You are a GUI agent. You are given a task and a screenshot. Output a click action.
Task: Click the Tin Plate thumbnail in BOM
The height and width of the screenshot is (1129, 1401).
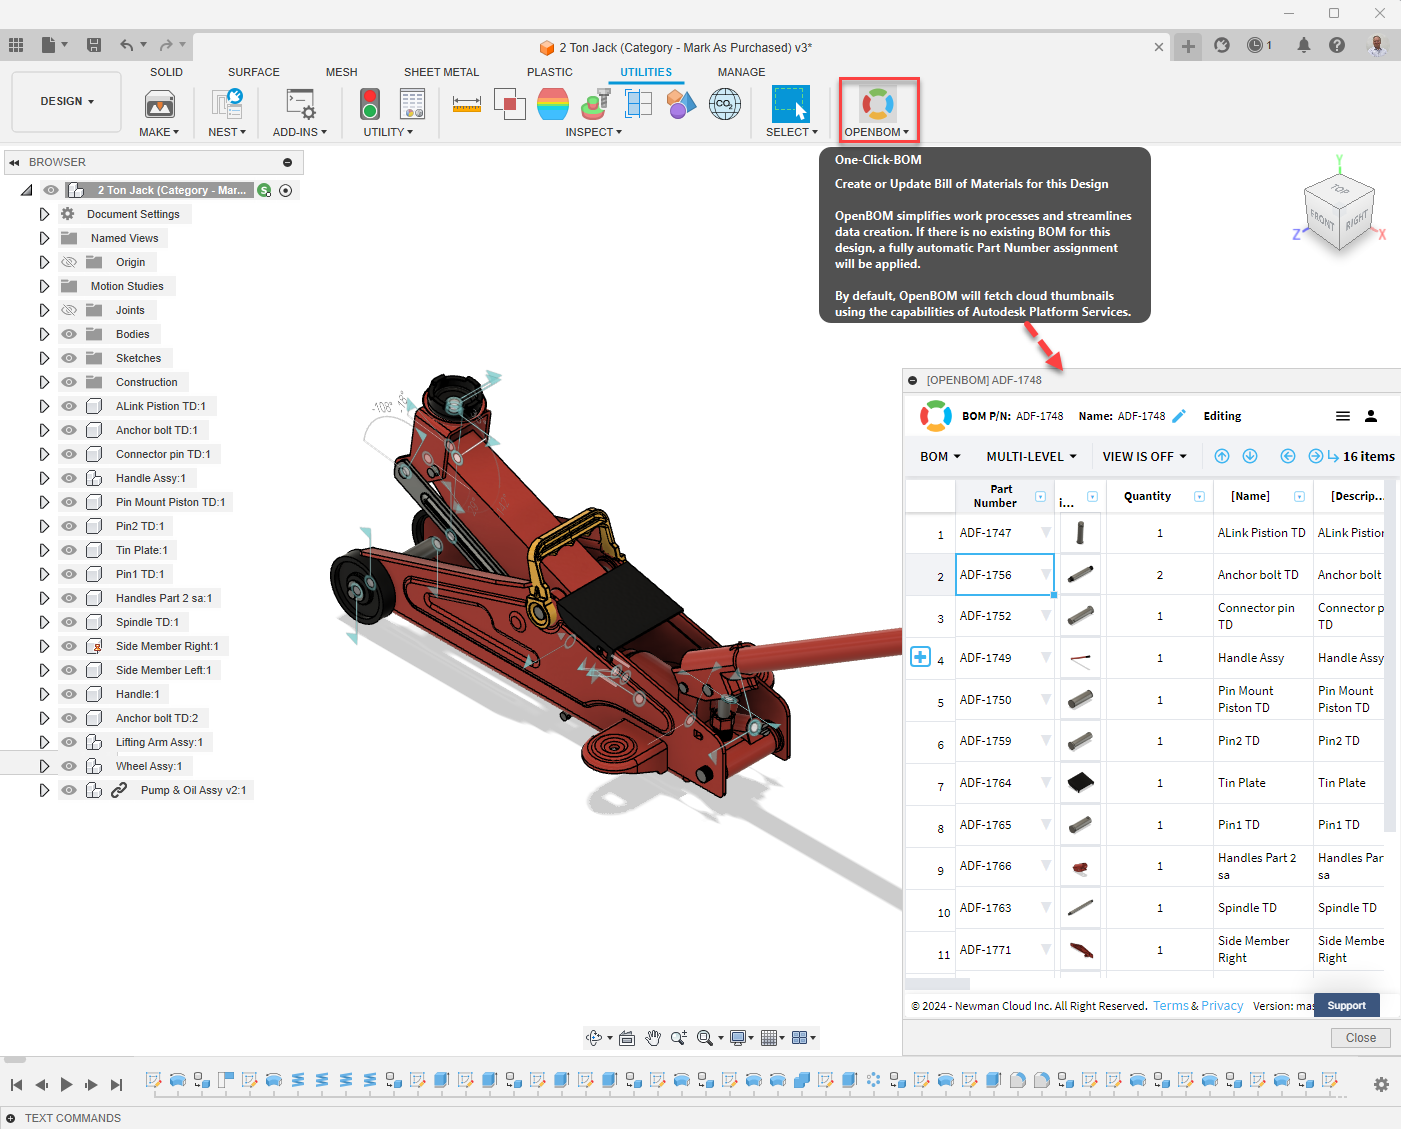point(1080,783)
